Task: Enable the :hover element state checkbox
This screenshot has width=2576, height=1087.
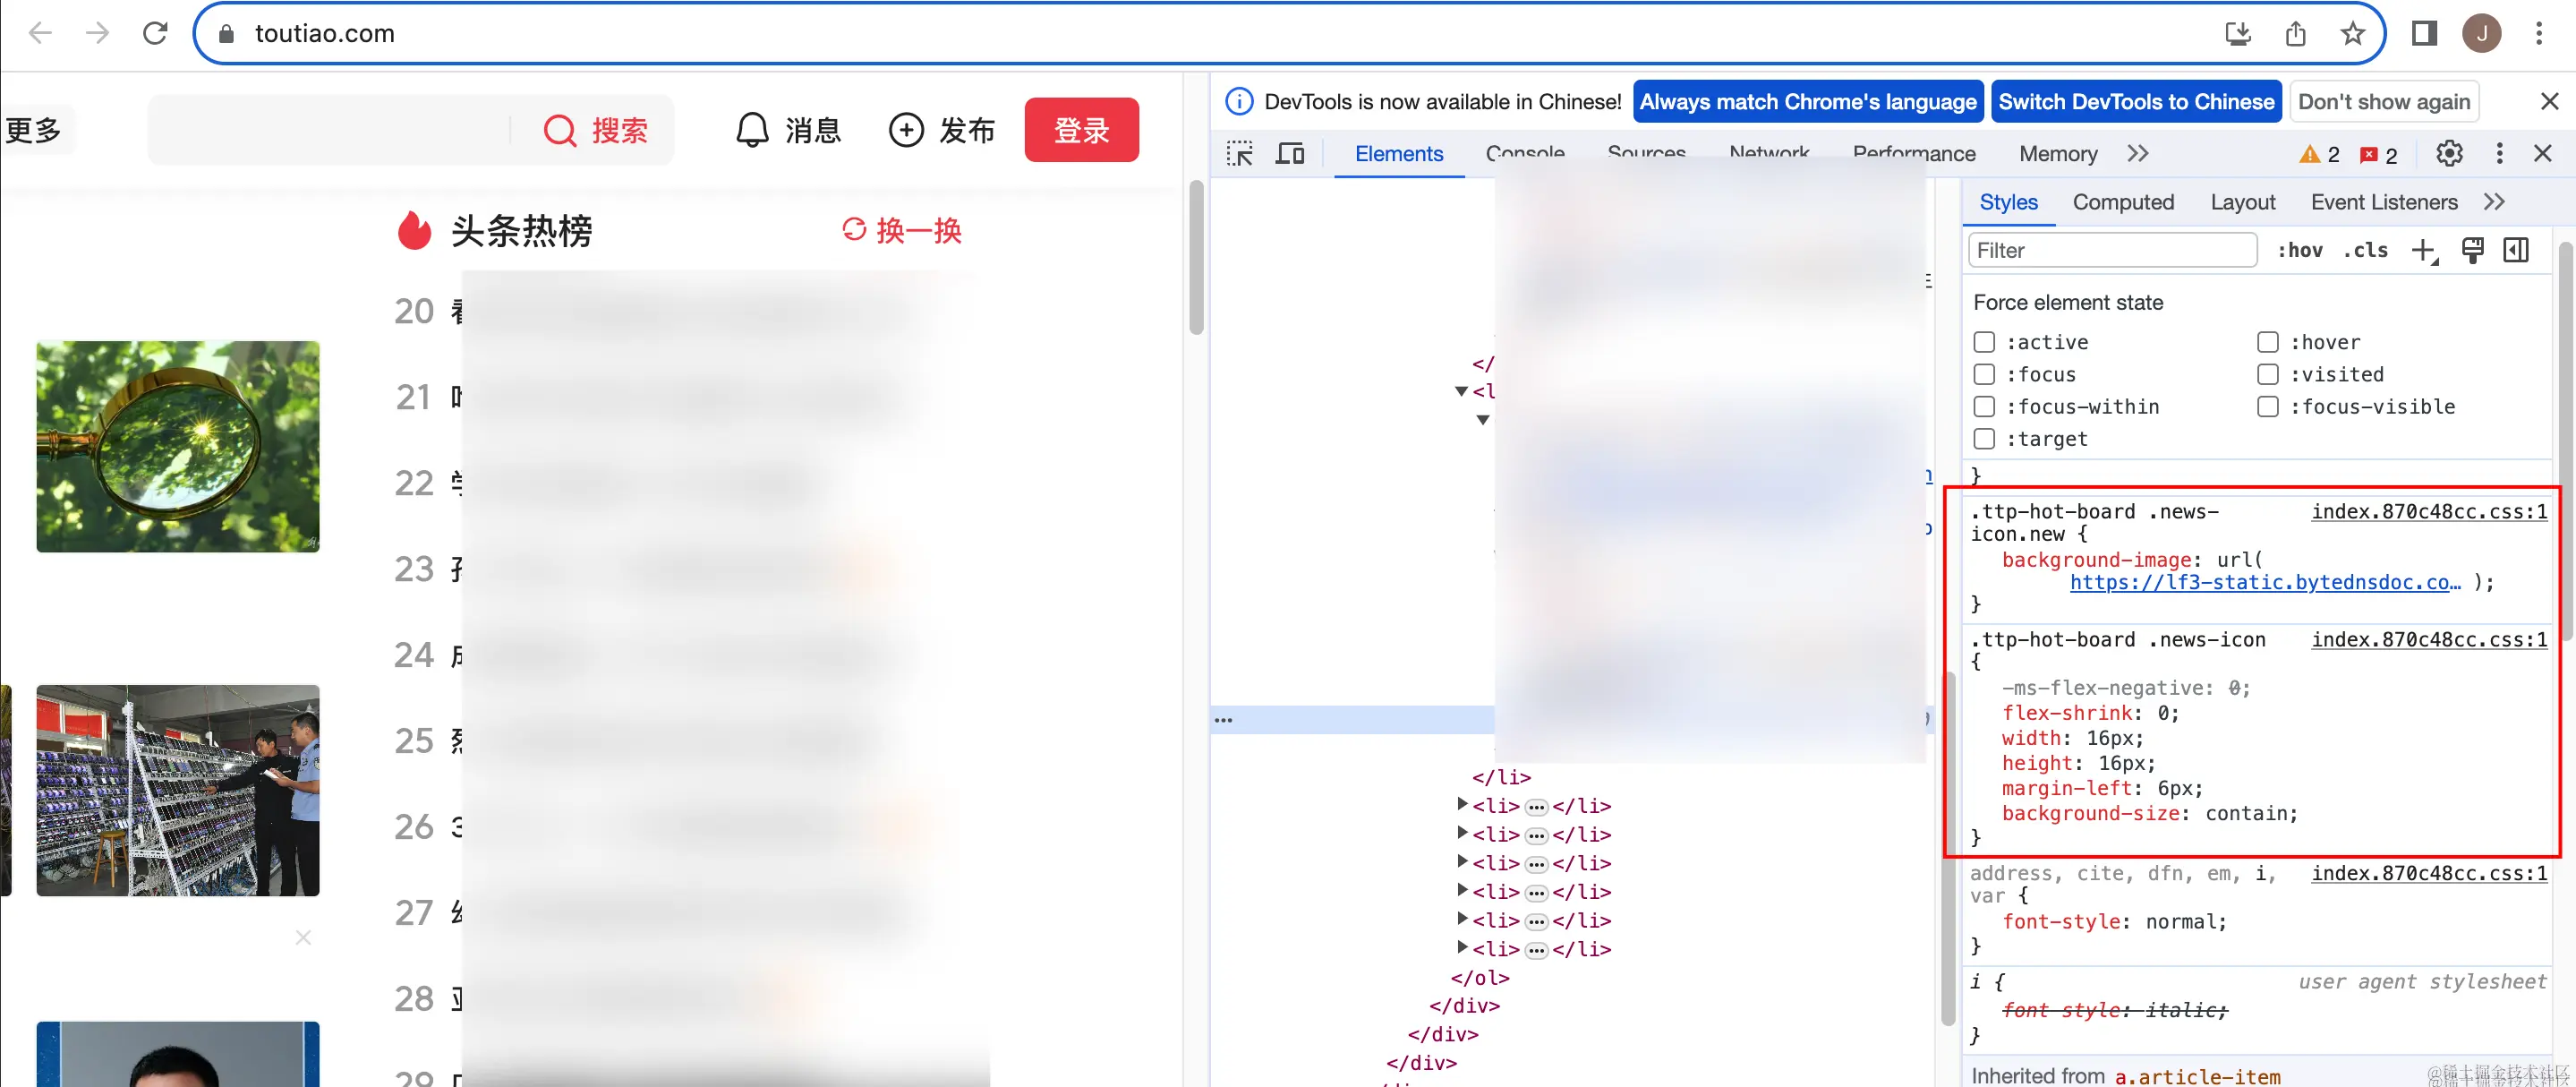Action: pyautogui.click(x=2268, y=343)
